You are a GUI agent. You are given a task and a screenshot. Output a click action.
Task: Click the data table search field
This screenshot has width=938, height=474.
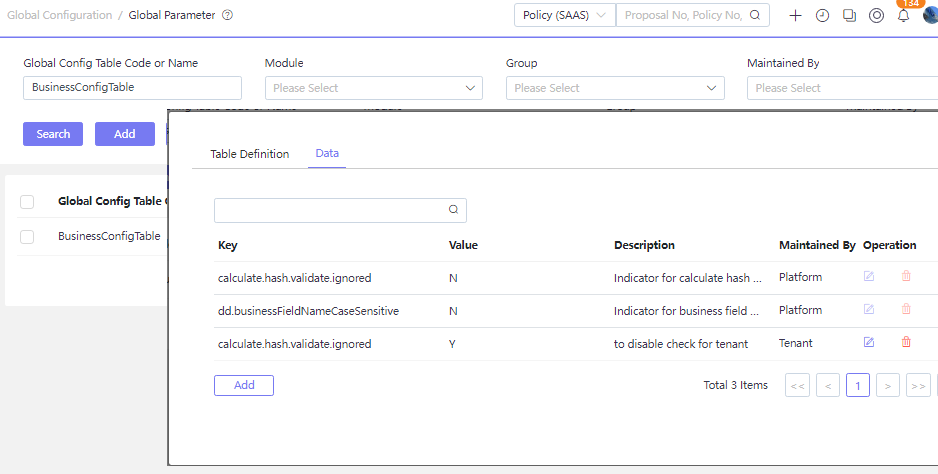pos(332,210)
